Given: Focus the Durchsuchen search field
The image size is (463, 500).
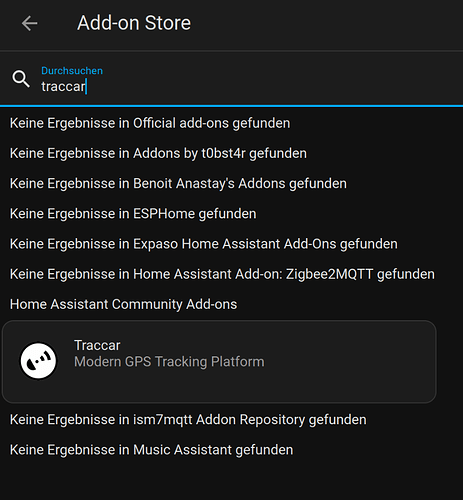Looking at the screenshot, I should click(x=231, y=79).
